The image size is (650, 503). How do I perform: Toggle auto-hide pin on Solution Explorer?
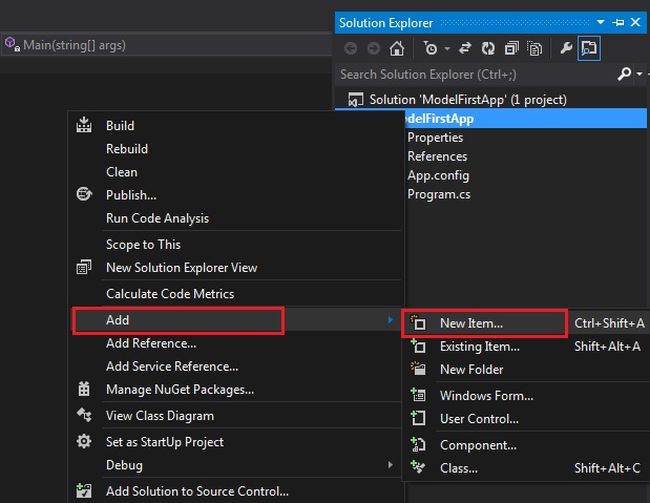pos(619,22)
